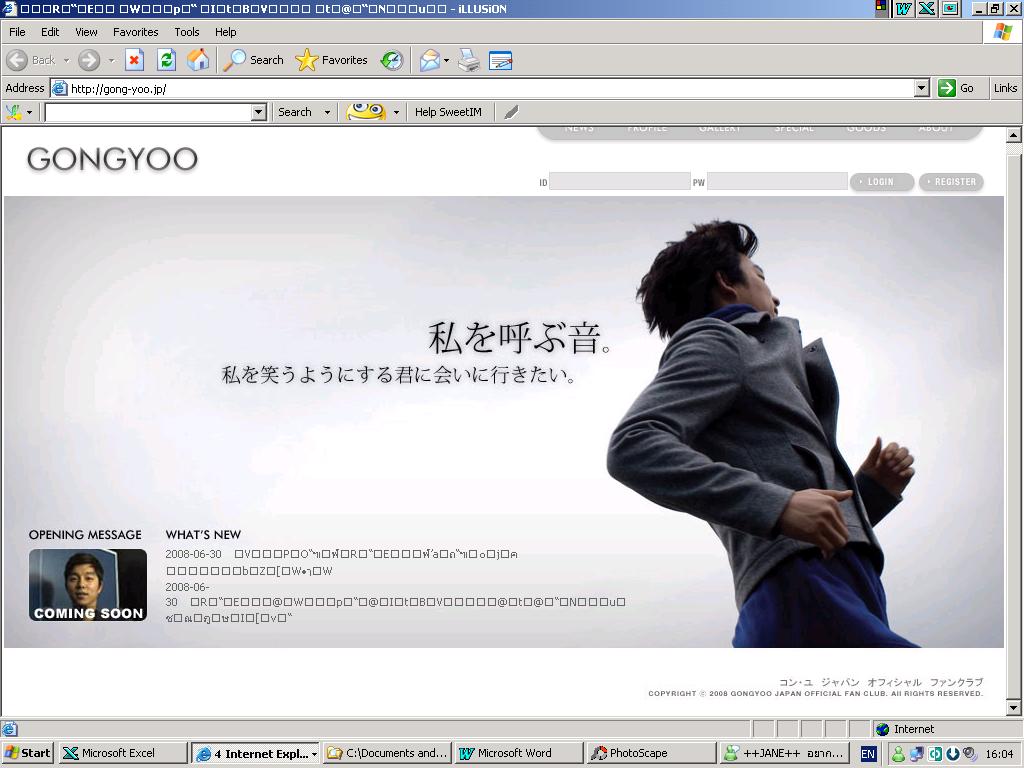This screenshot has width=1024, height=768.
Task: Switch to Microsoft Word in taskbar
Action: pyautogui.click(x=519, y=753)
